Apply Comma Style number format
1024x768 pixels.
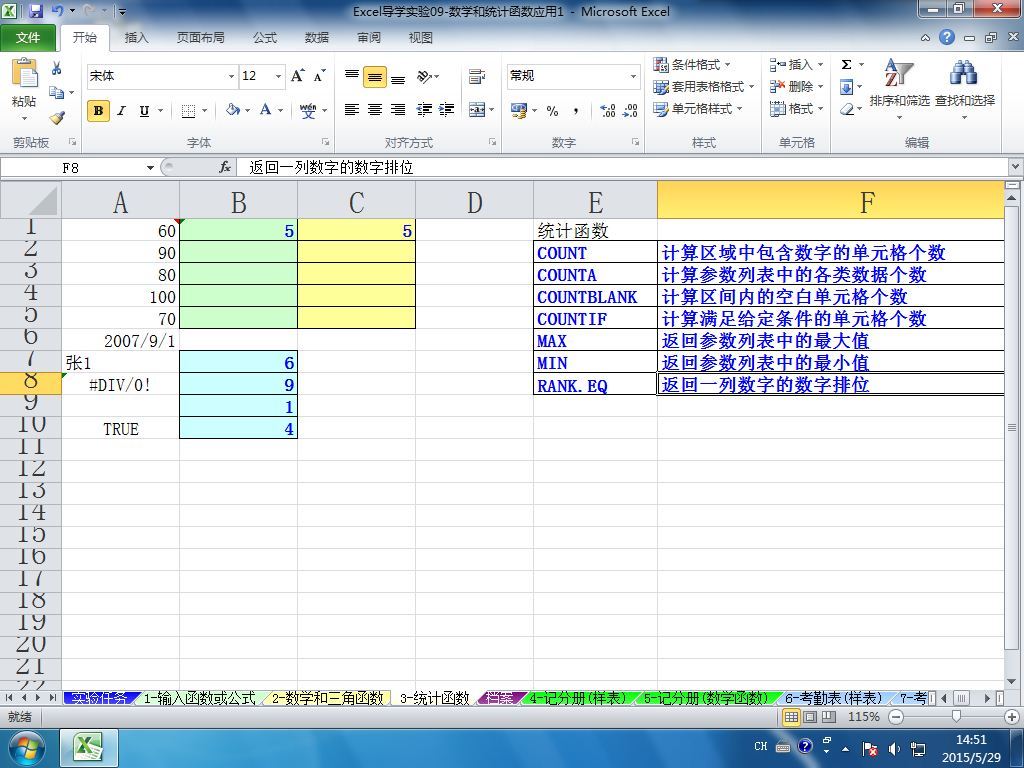point(575,110)
